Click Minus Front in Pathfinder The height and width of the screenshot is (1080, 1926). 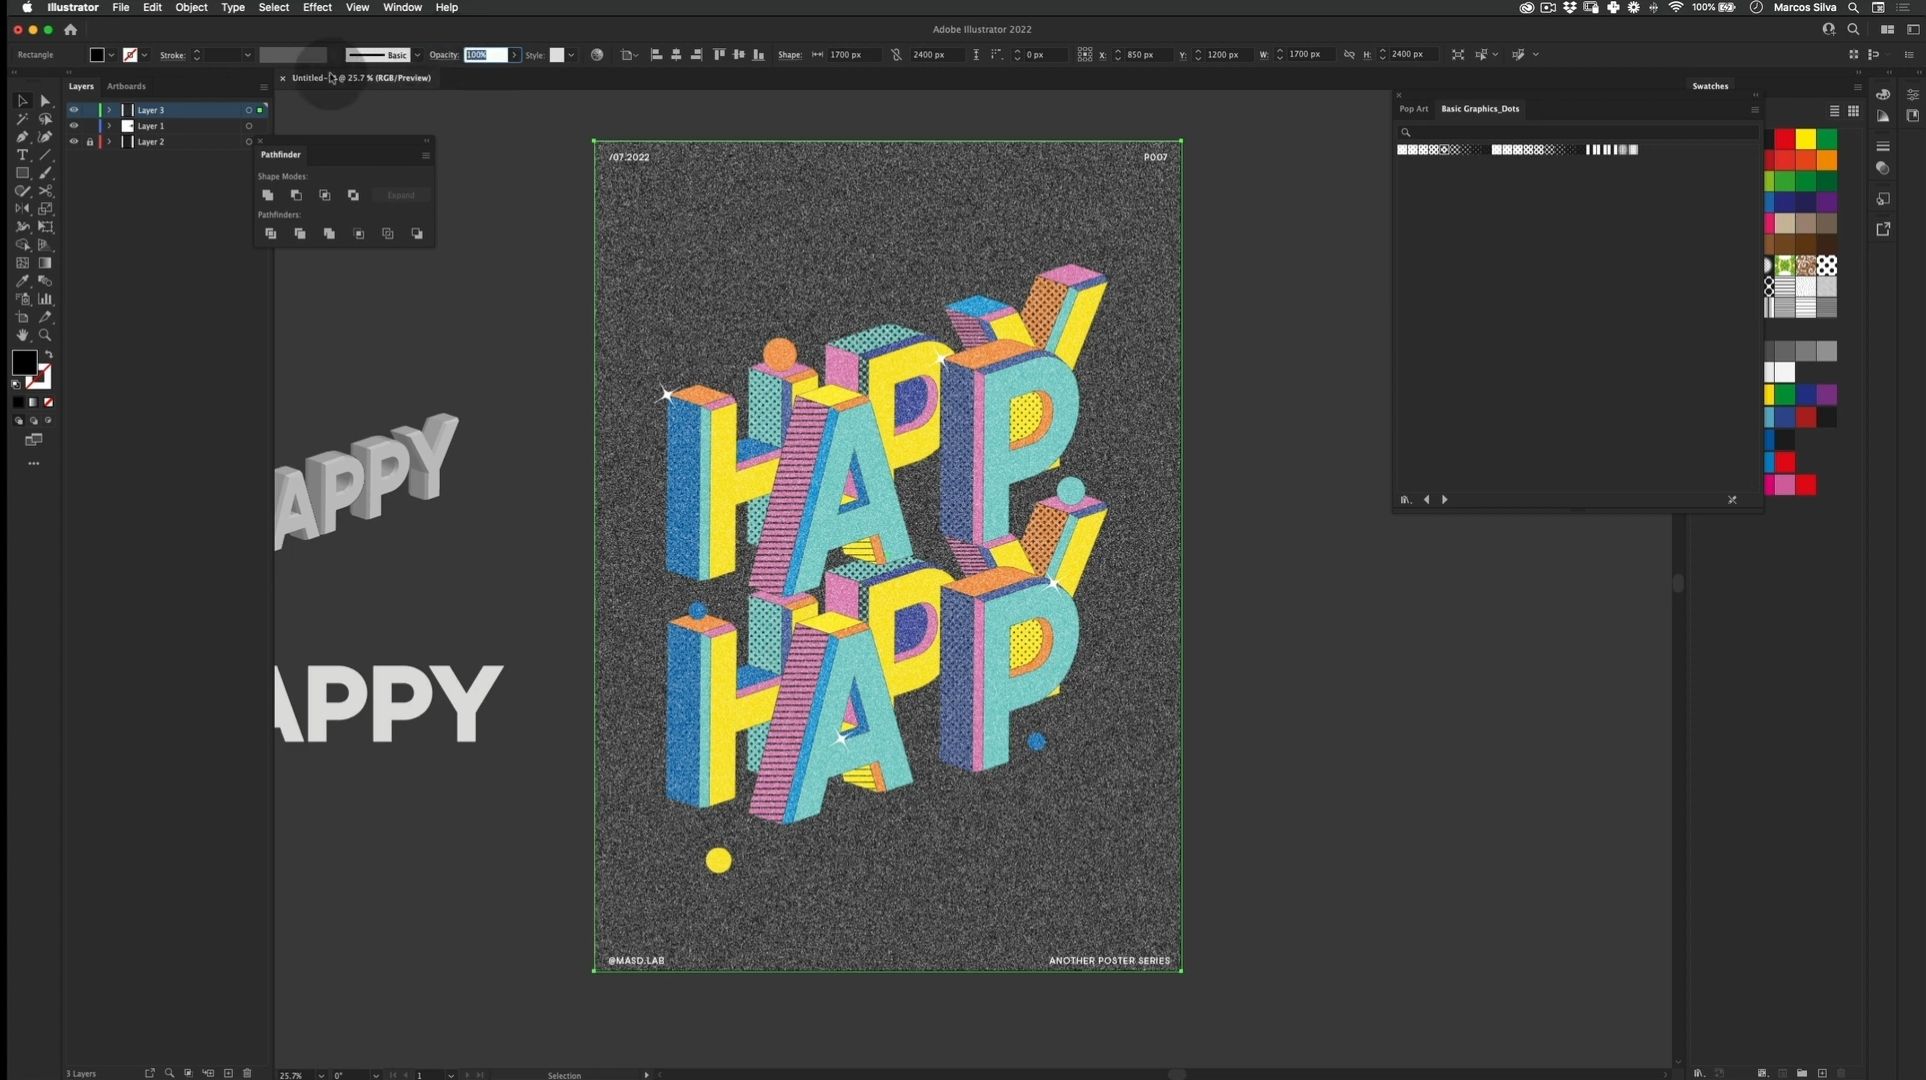[296, 195]
